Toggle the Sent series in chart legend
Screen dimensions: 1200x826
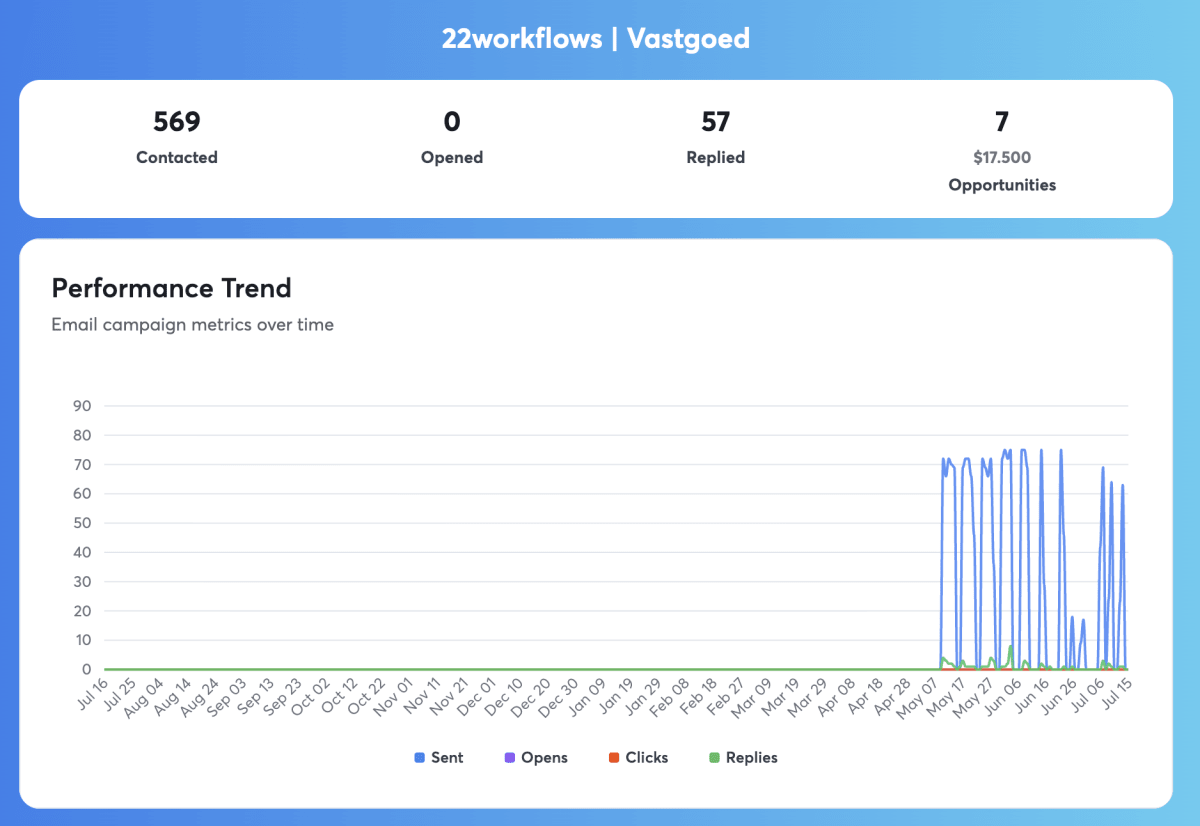[439, 758]
